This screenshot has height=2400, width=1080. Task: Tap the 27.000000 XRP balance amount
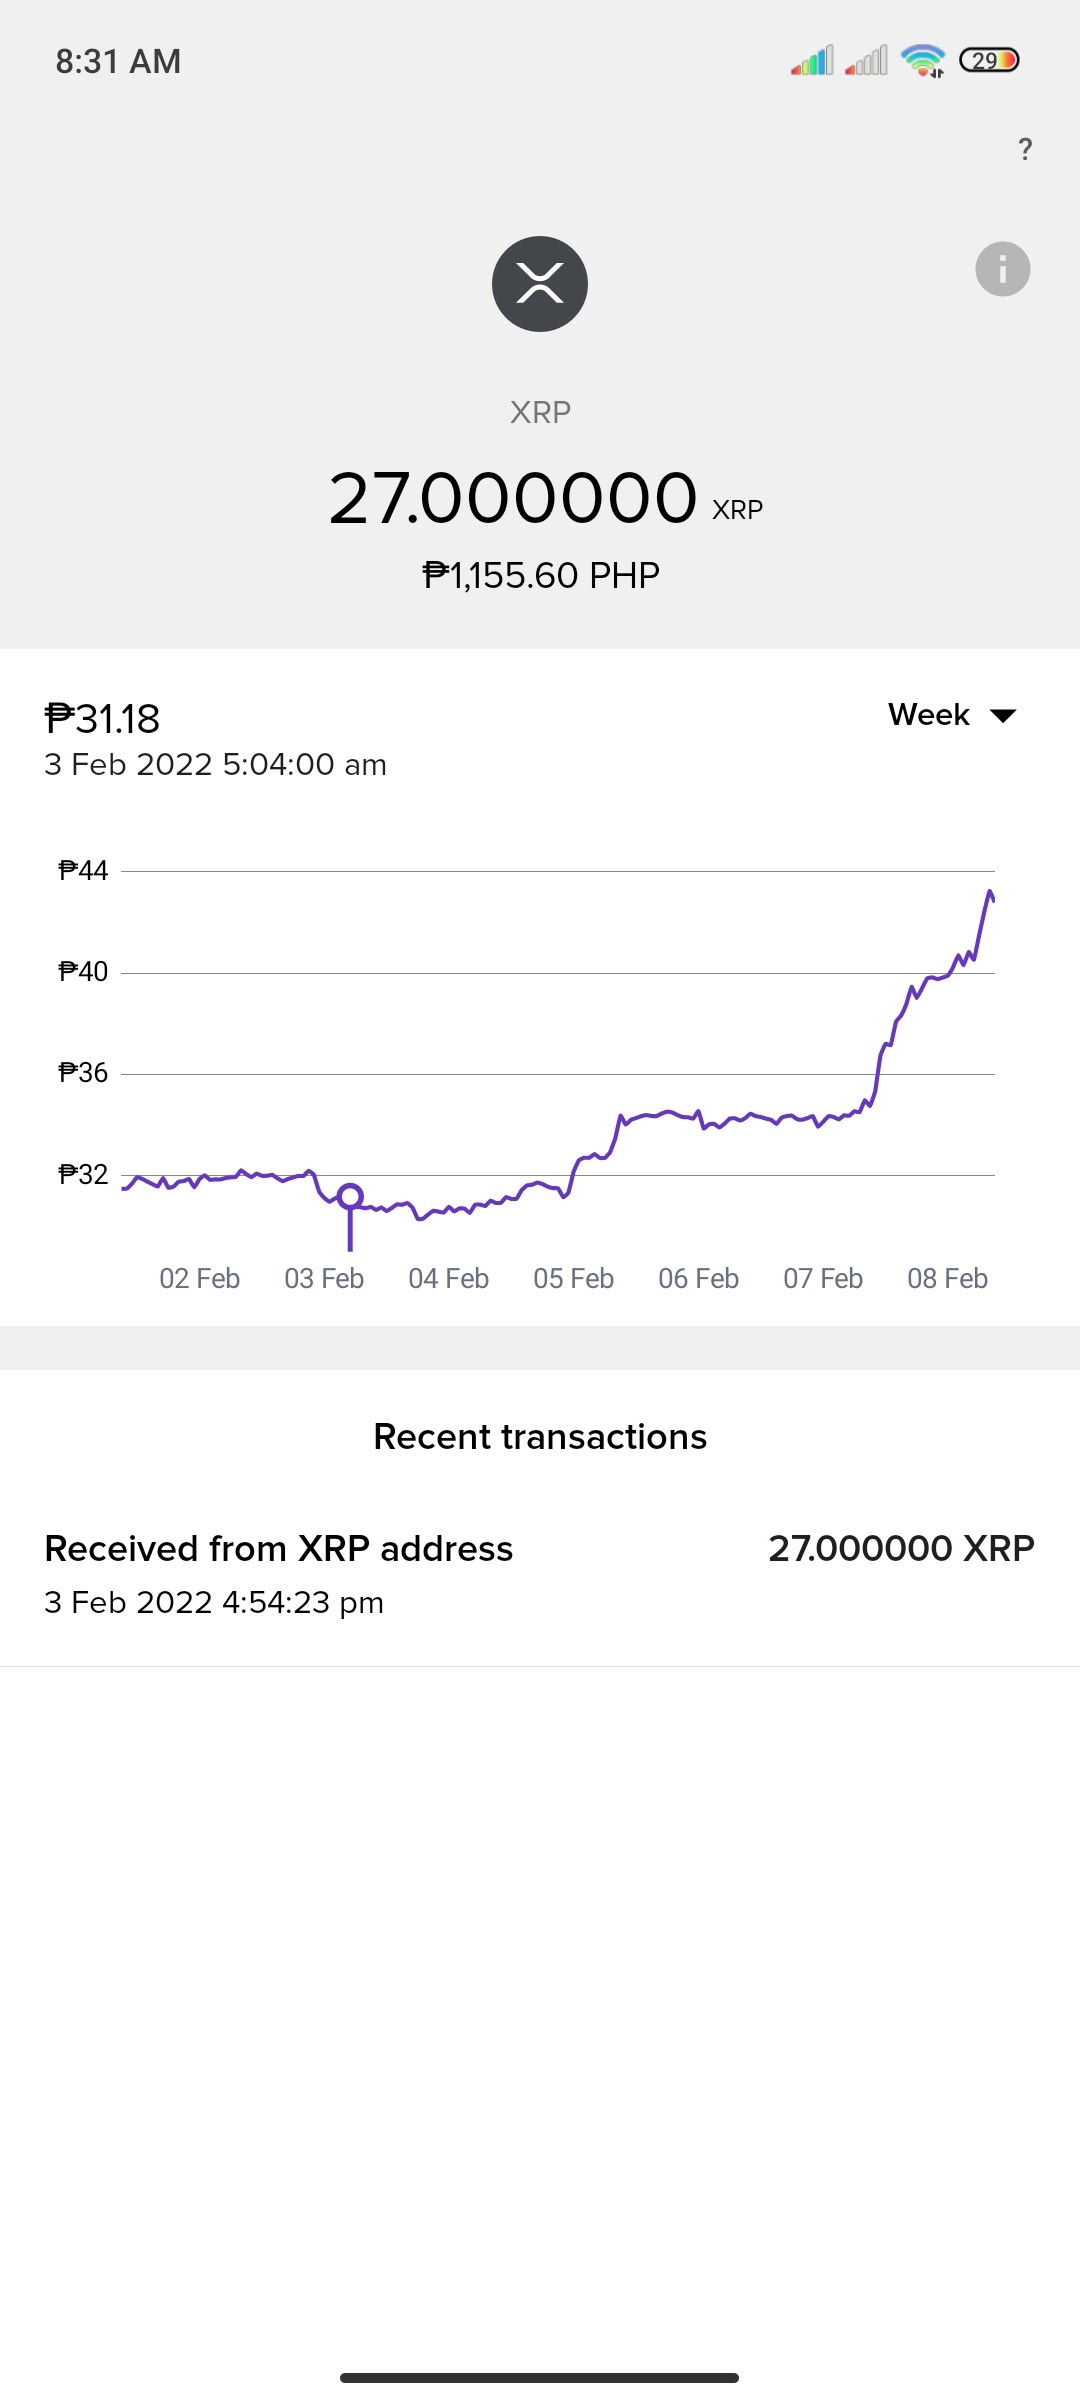(545, 498)
